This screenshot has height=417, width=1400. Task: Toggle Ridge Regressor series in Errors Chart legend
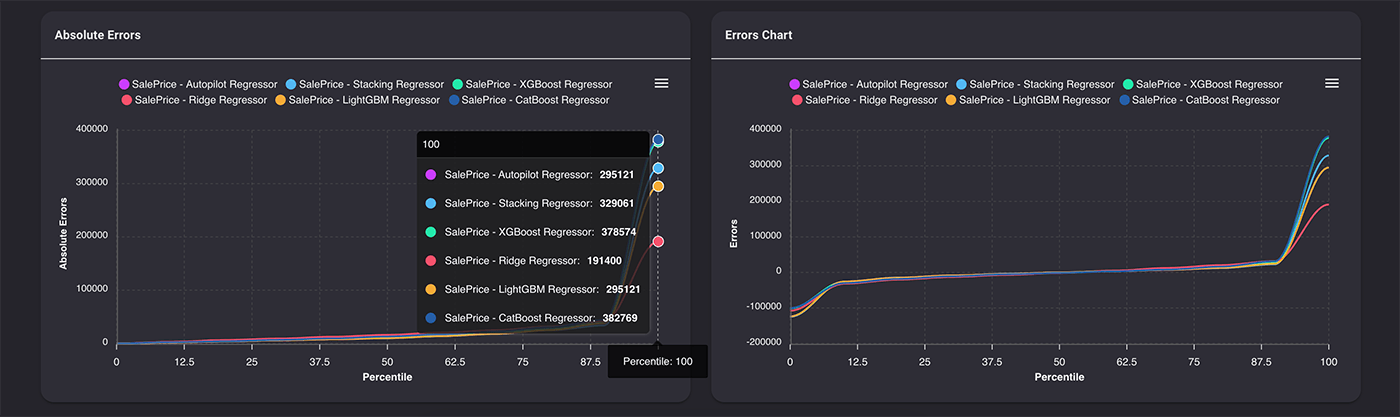pos(864,100)
